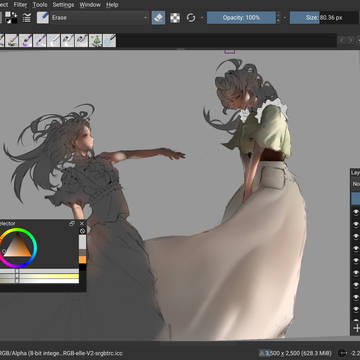
Task: Open the brush preset chooser icon
Action: 43,17
